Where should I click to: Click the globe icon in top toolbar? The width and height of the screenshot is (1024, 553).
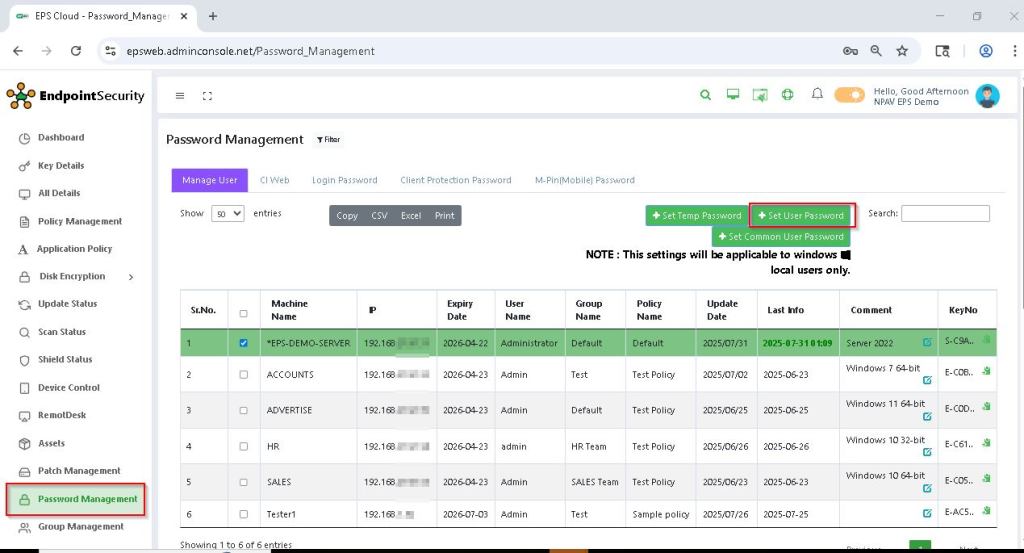(x=788, y=95)
